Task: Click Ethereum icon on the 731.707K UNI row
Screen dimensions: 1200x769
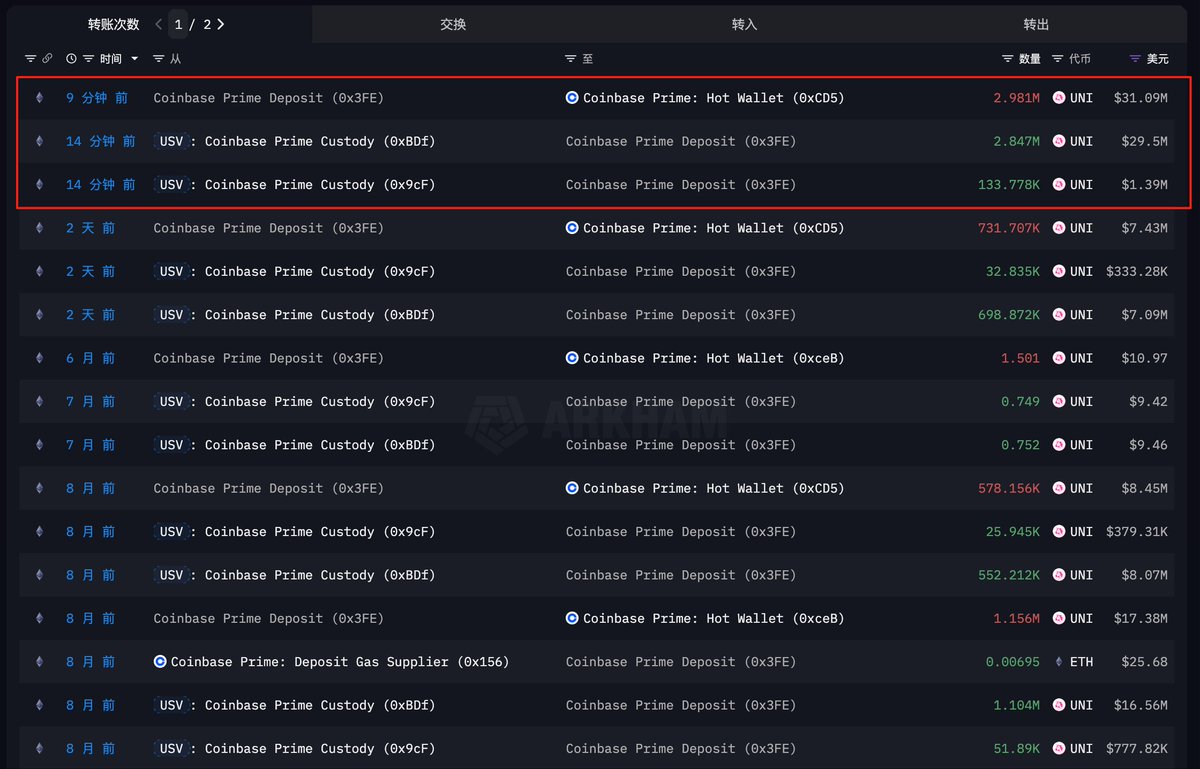Action: coord(40,228)
